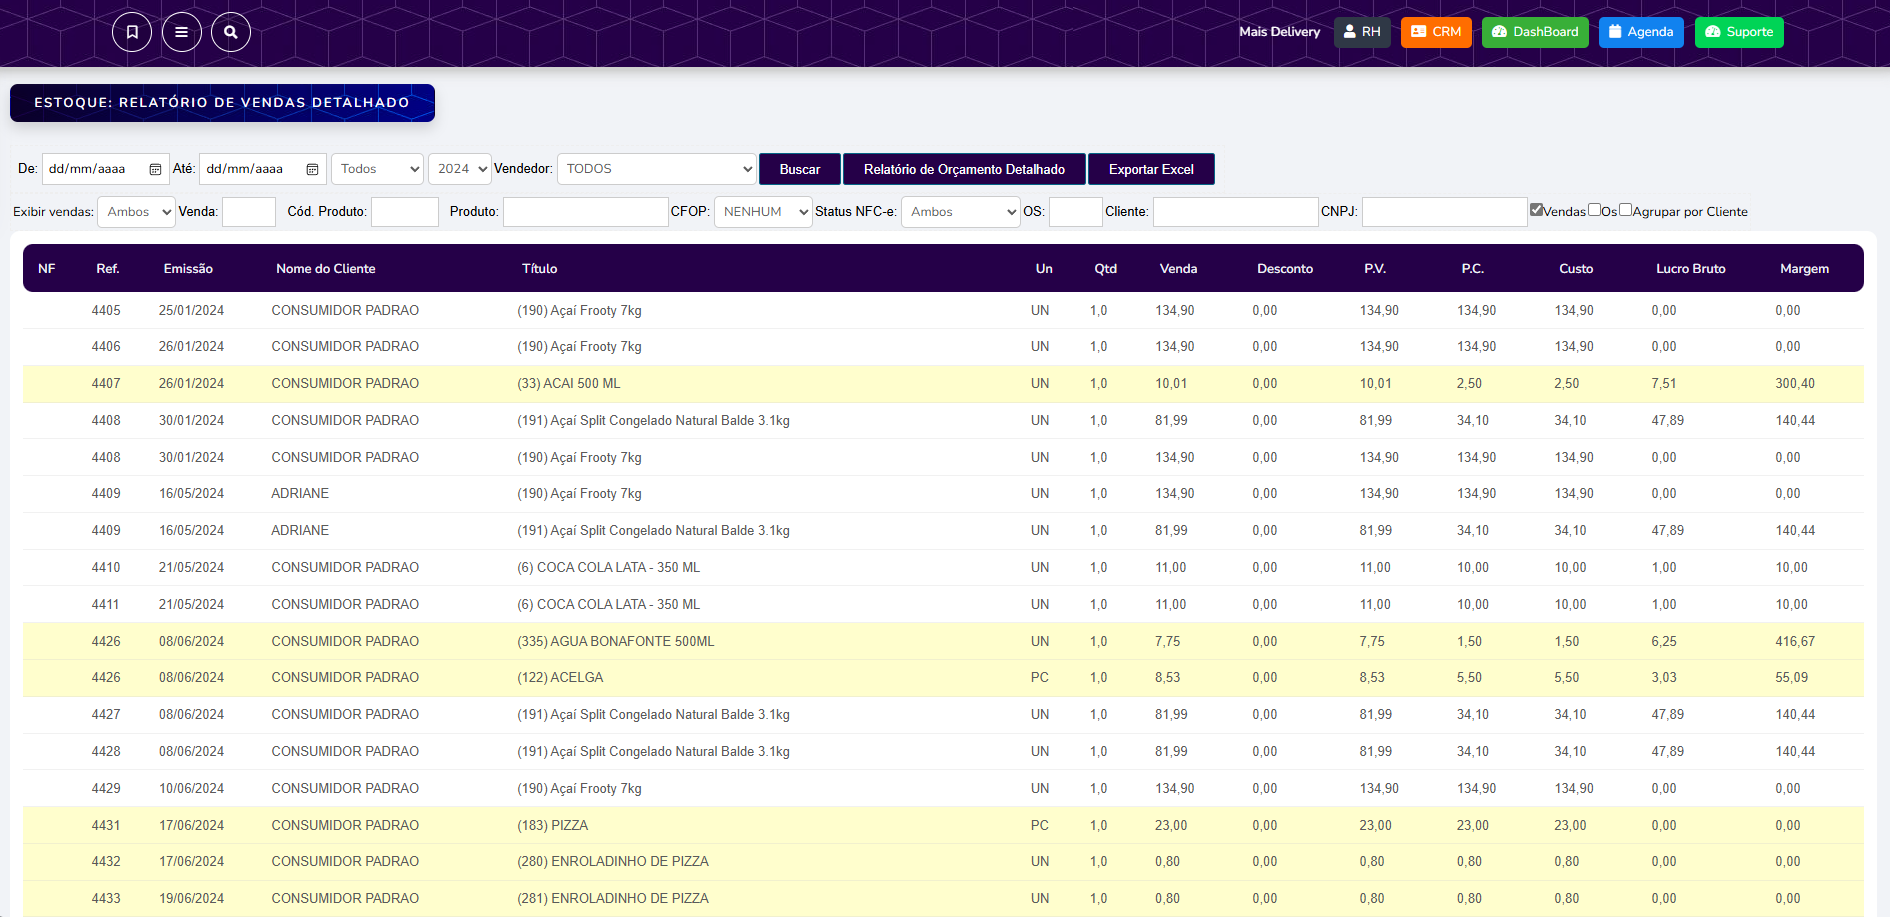Click the NF column header
This screenshot has width=1890, height=917.
click(47, 269)
